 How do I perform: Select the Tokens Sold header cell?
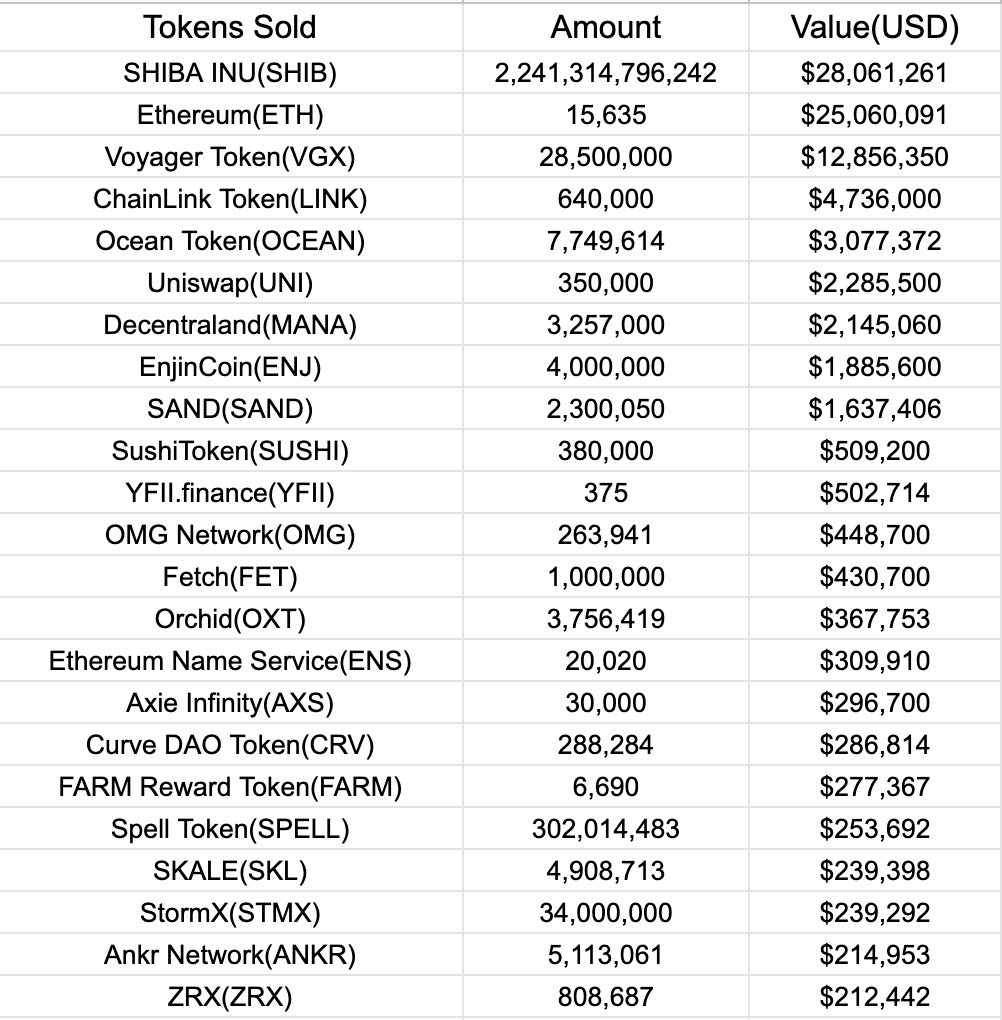pyautogui.click(x=230, y=27)
